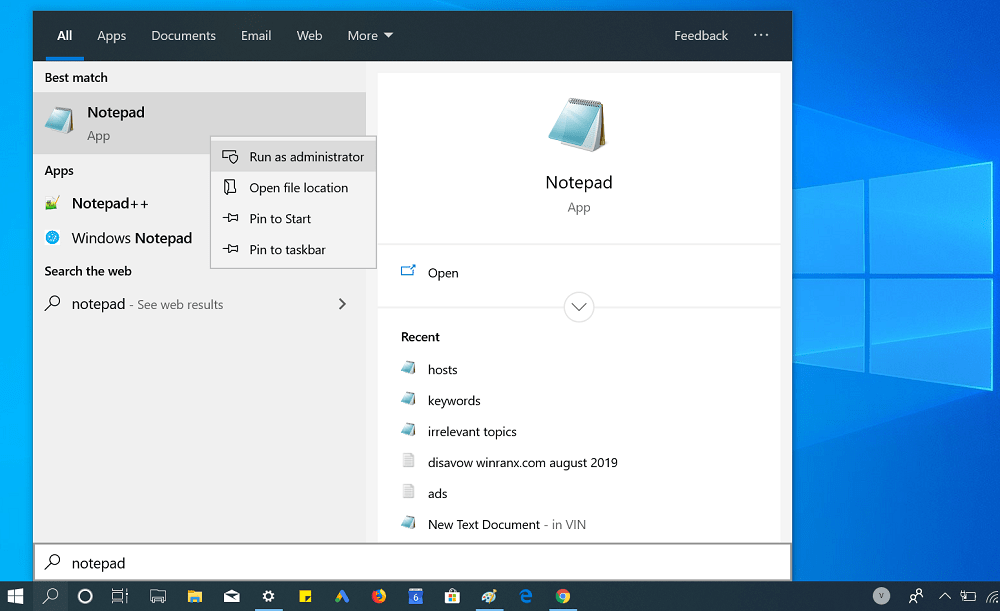Open Task View on the taskbar

coord(120,596)
